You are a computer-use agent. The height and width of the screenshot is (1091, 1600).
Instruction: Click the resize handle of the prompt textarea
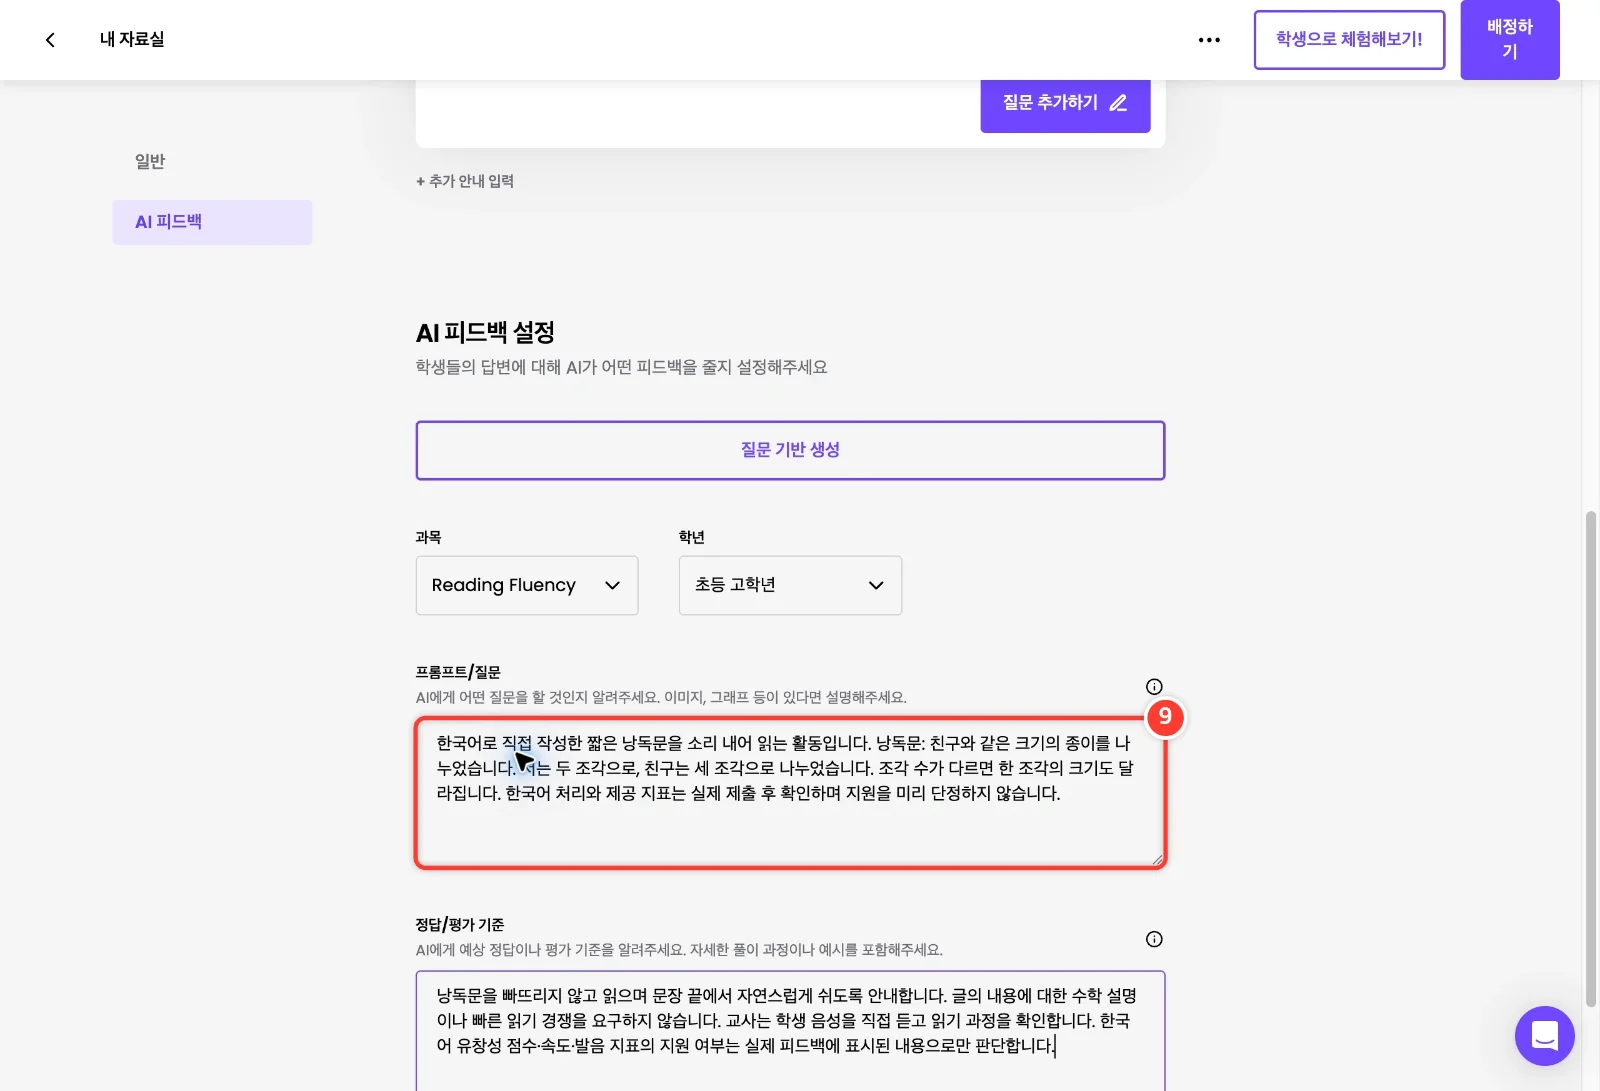[x=1157, y=859]
